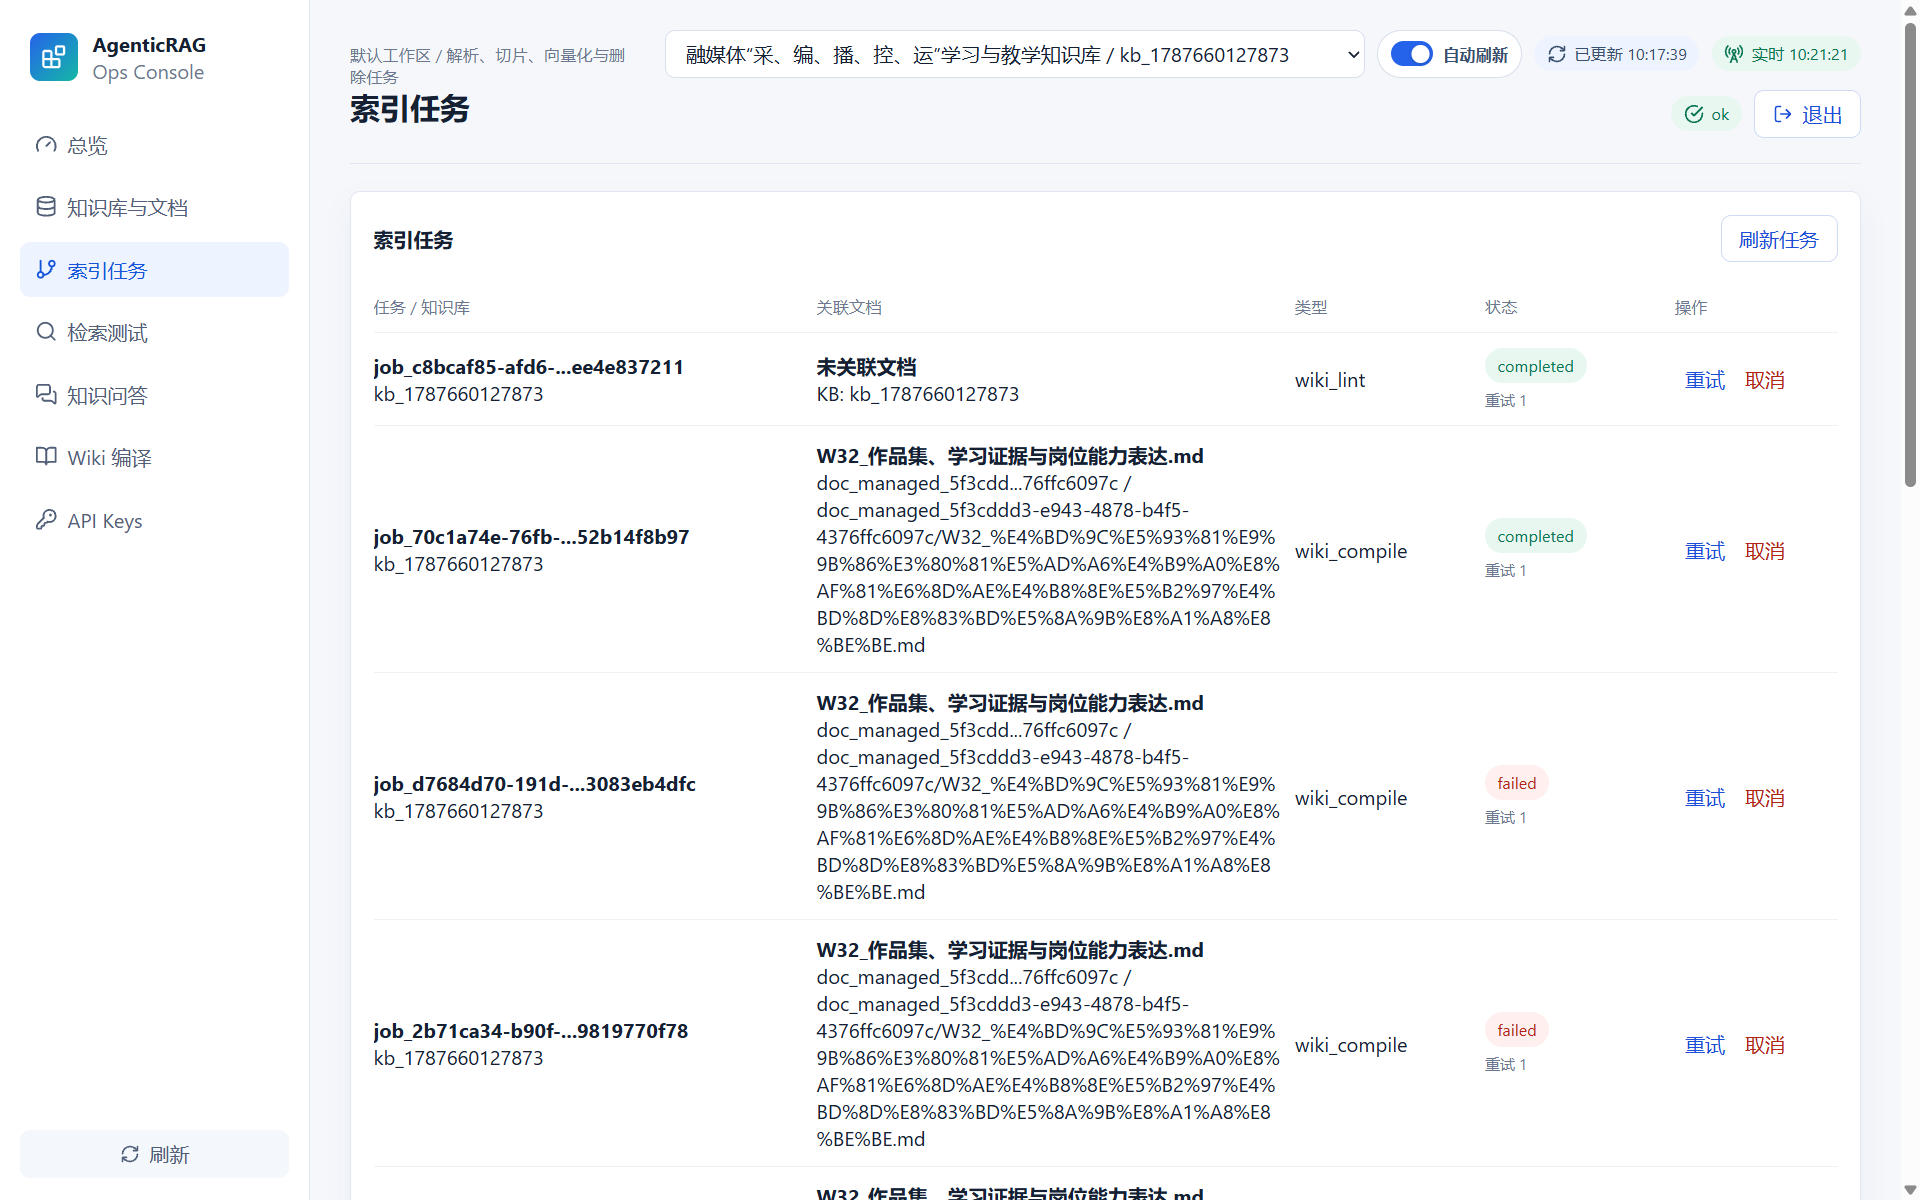Retry job_70c1a74e task

point(1705,551)
